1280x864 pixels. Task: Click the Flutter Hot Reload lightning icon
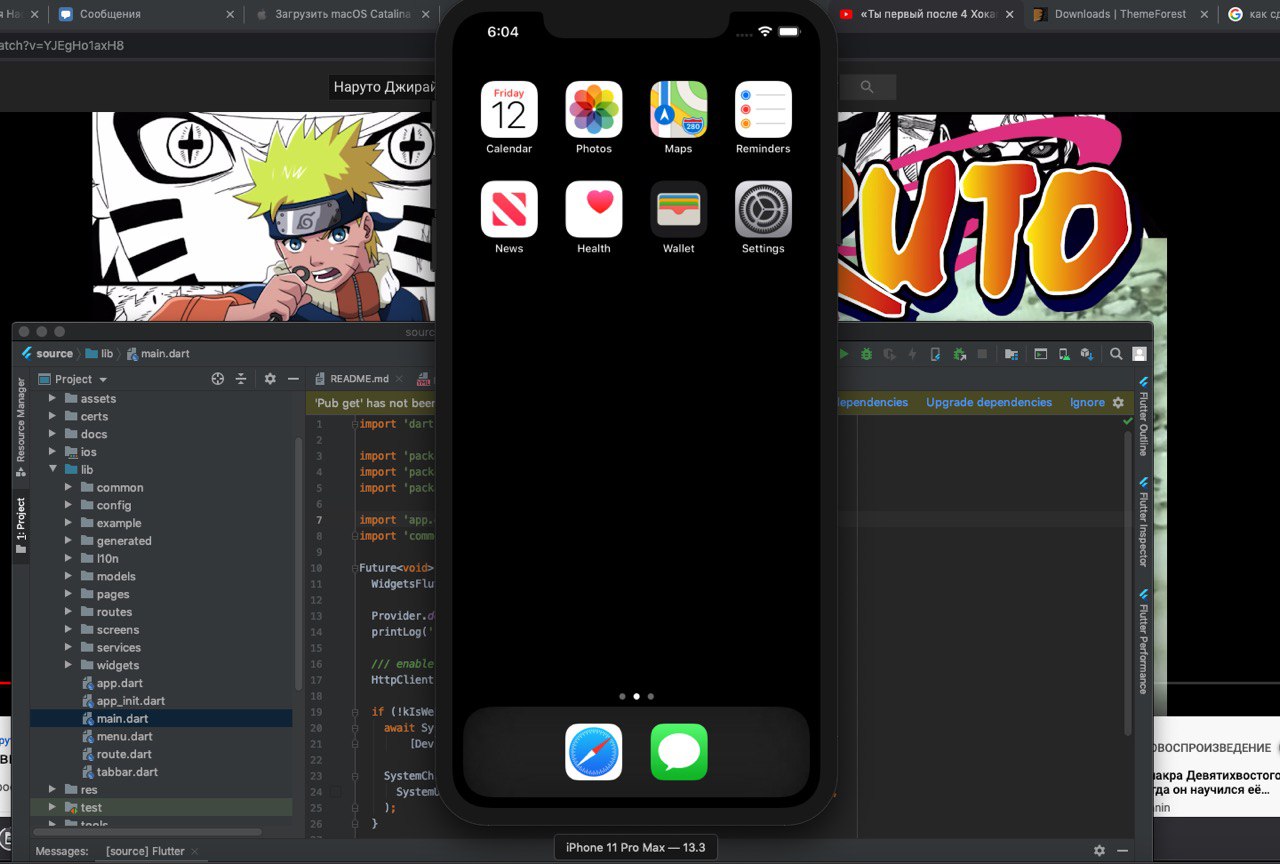tap(912, 354)
